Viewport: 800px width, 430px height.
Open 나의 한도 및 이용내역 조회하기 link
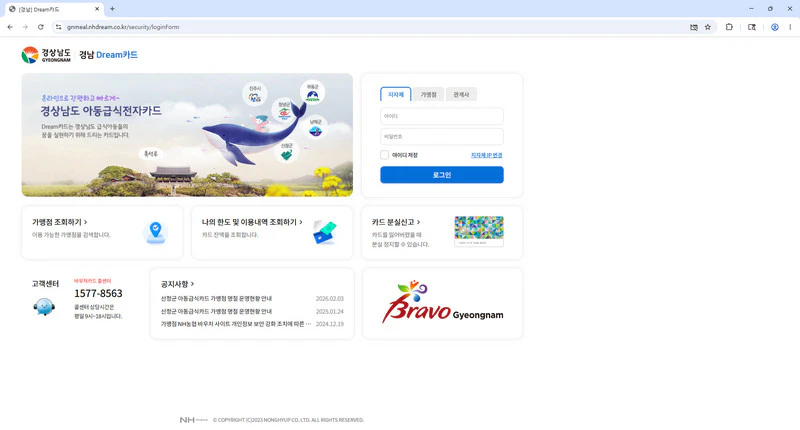pos(252,222)
